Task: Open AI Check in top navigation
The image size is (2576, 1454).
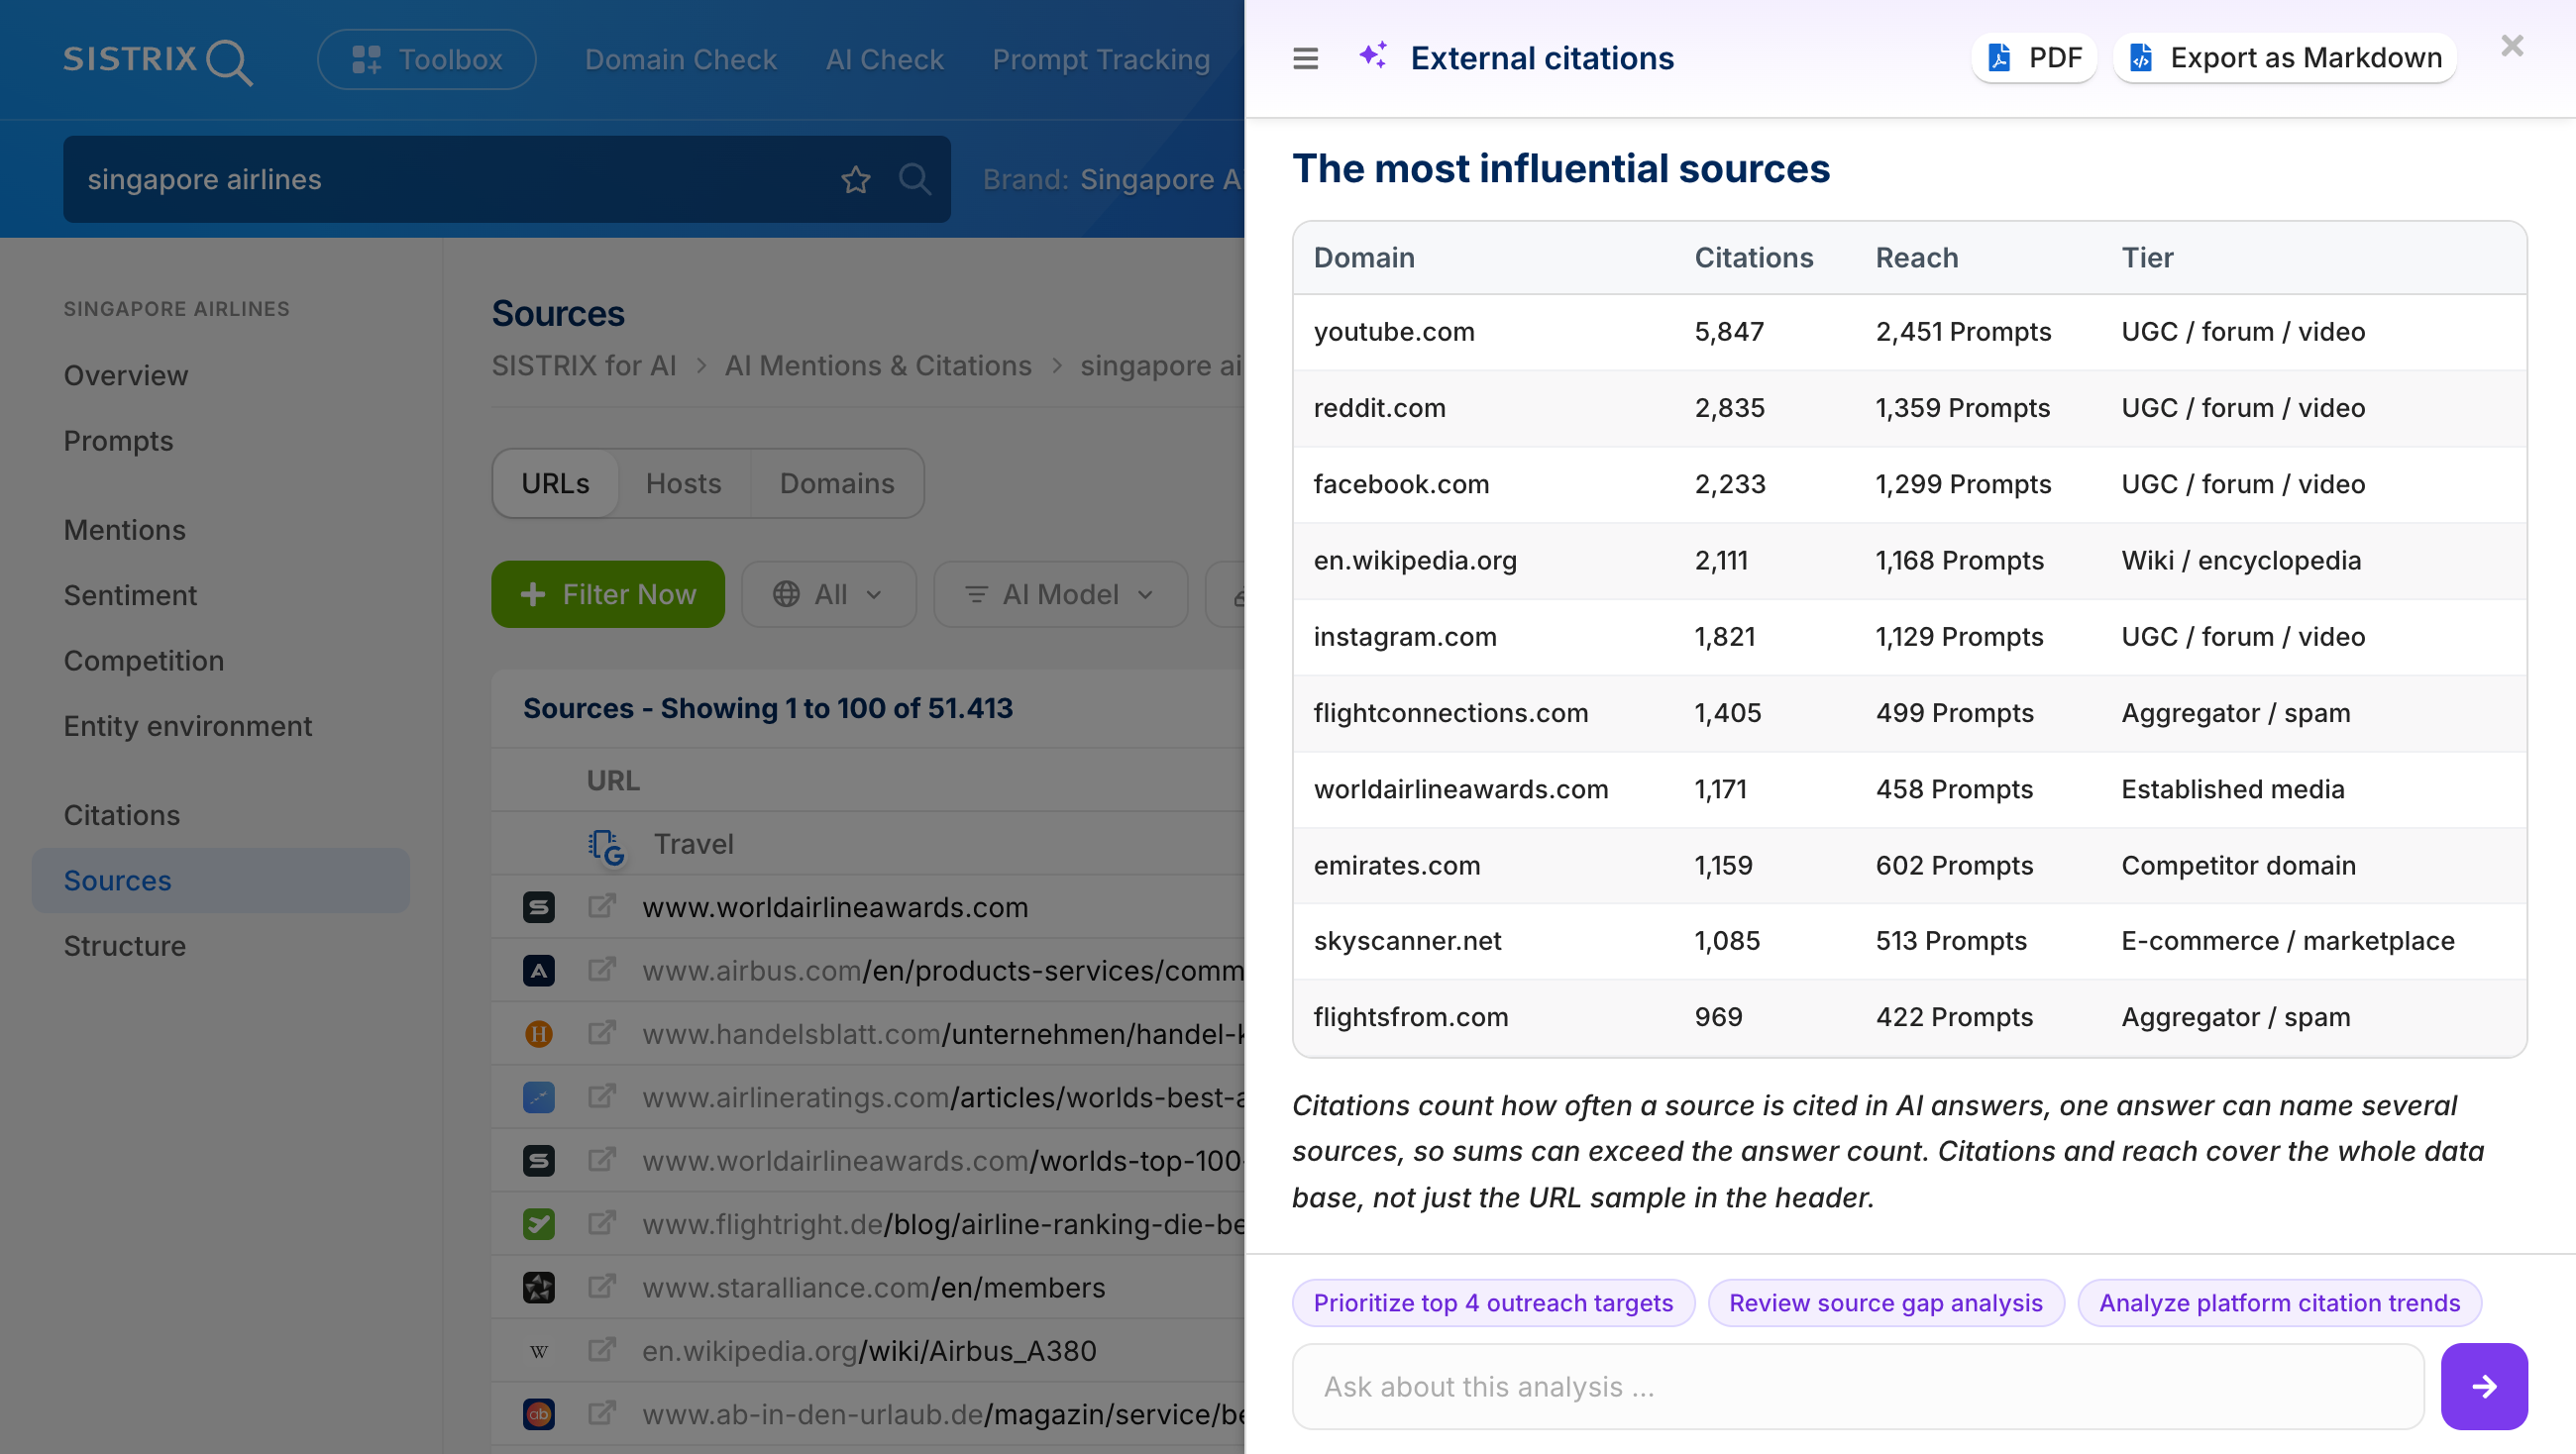Action: point(884,59)
